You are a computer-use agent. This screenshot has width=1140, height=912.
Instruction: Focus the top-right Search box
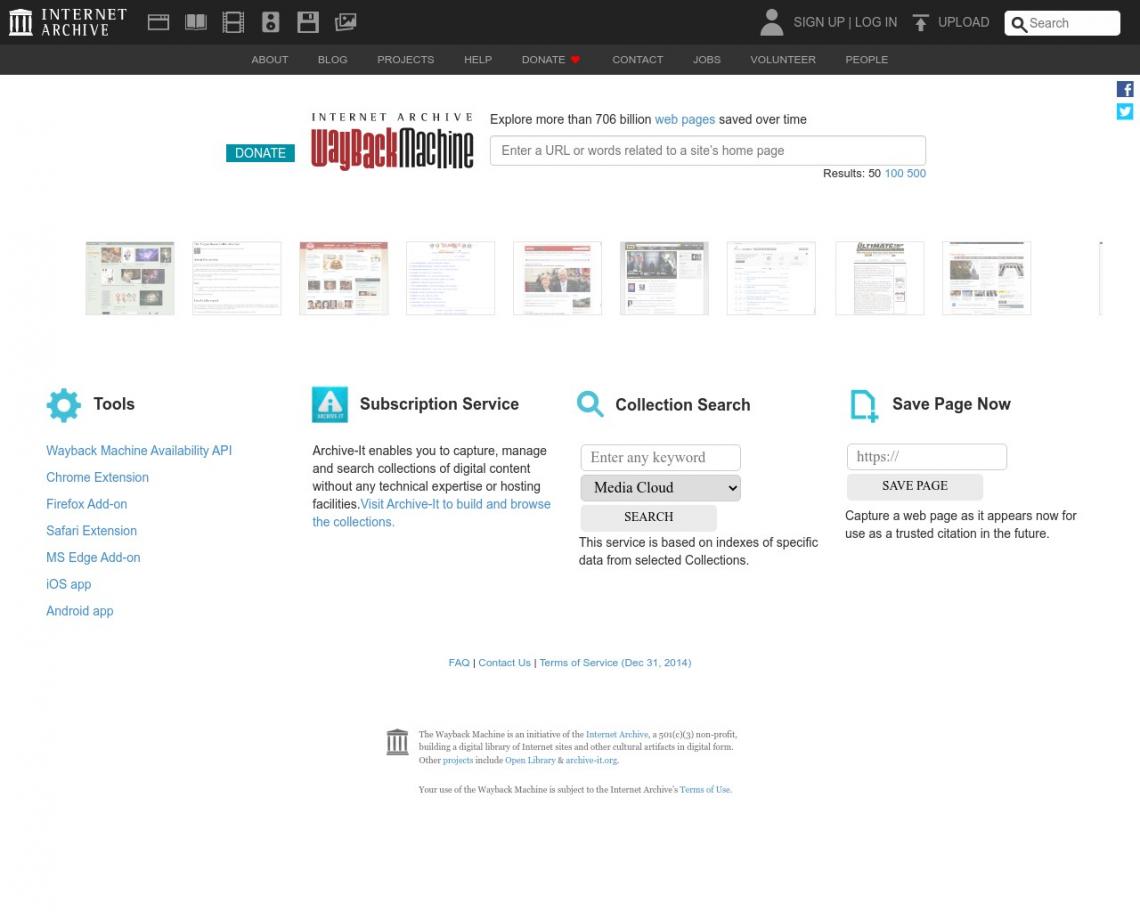pos(1062,23)
